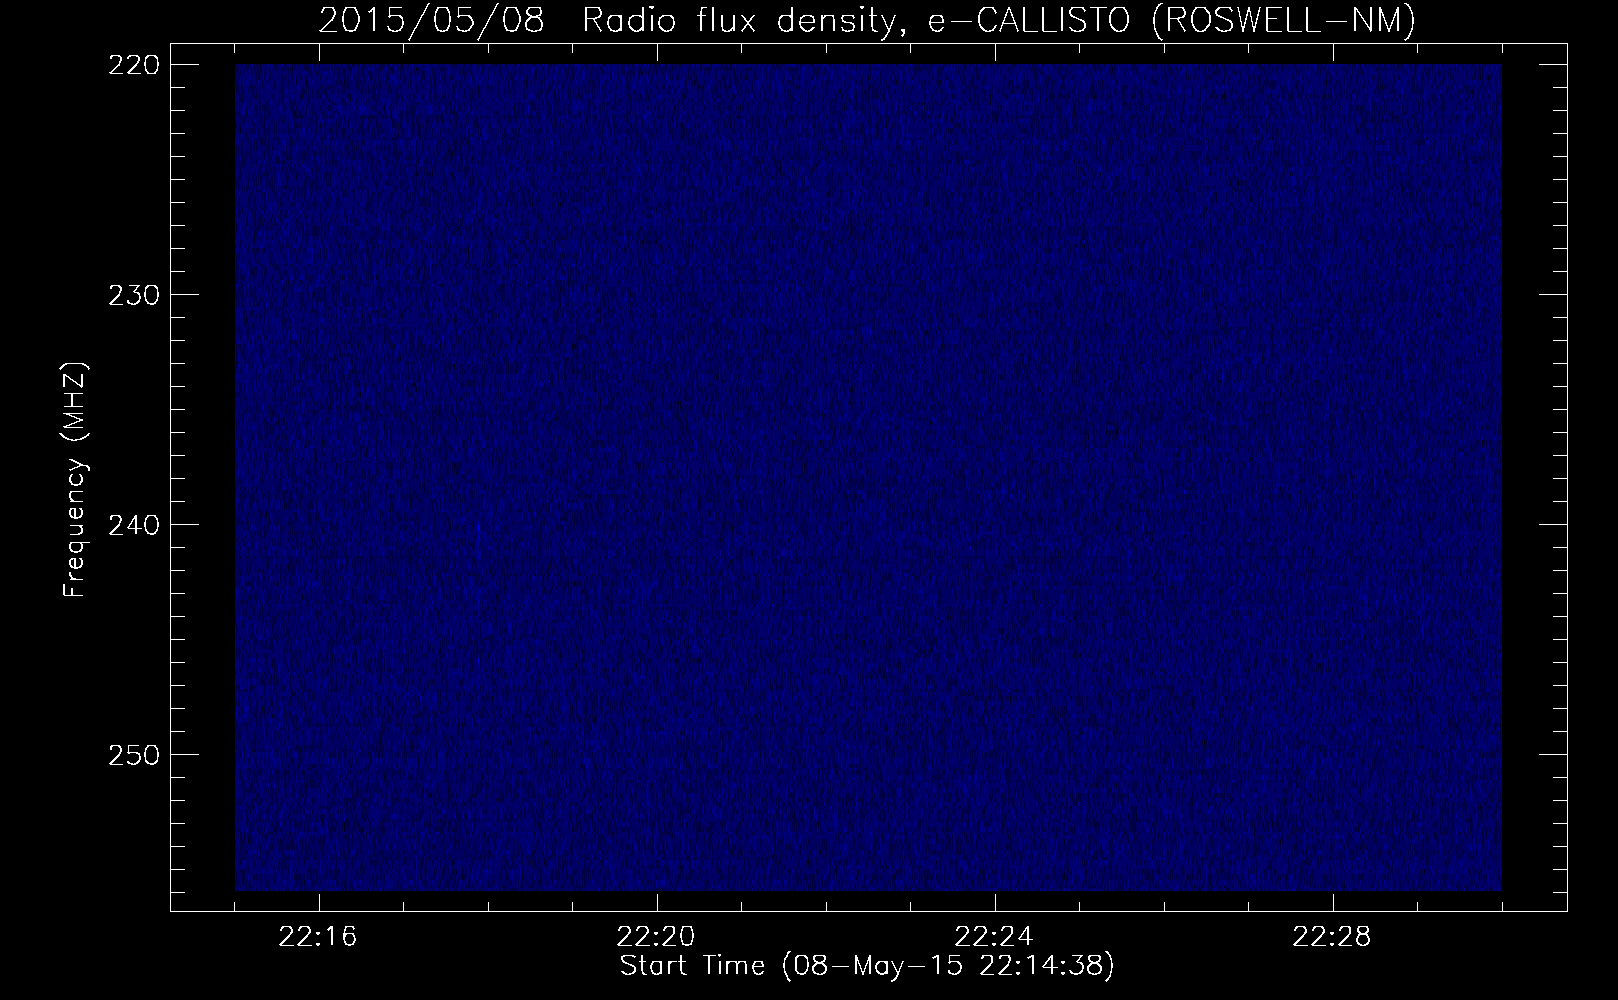Screen dimensions: 1618x1000
Task: Click the 22:28 time axis label
Action: tap(1333, 938)
